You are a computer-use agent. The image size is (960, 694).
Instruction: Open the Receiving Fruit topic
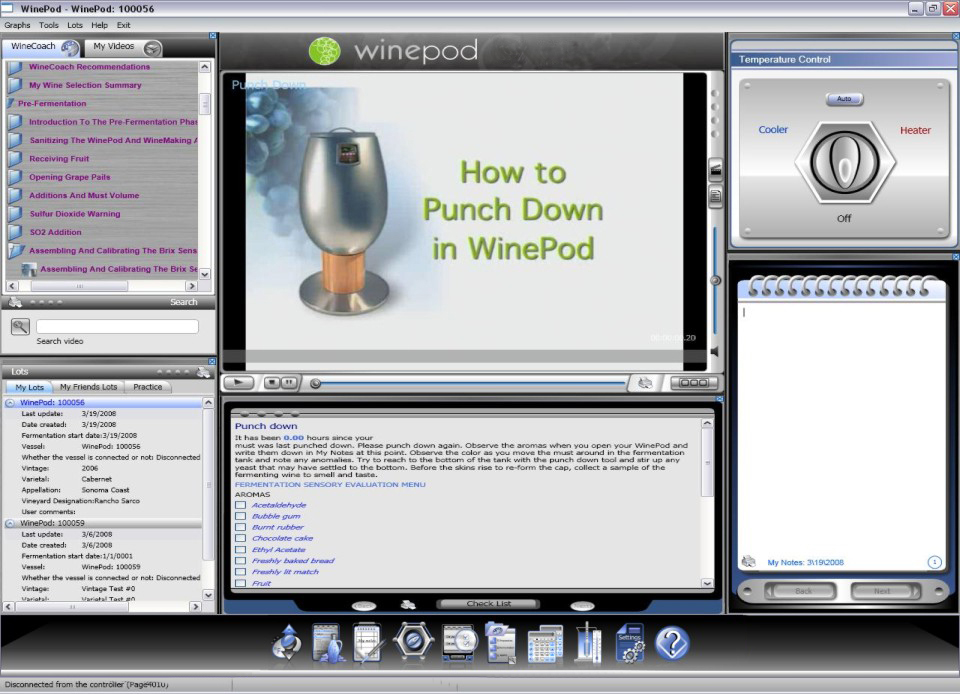tap(59, 159)
